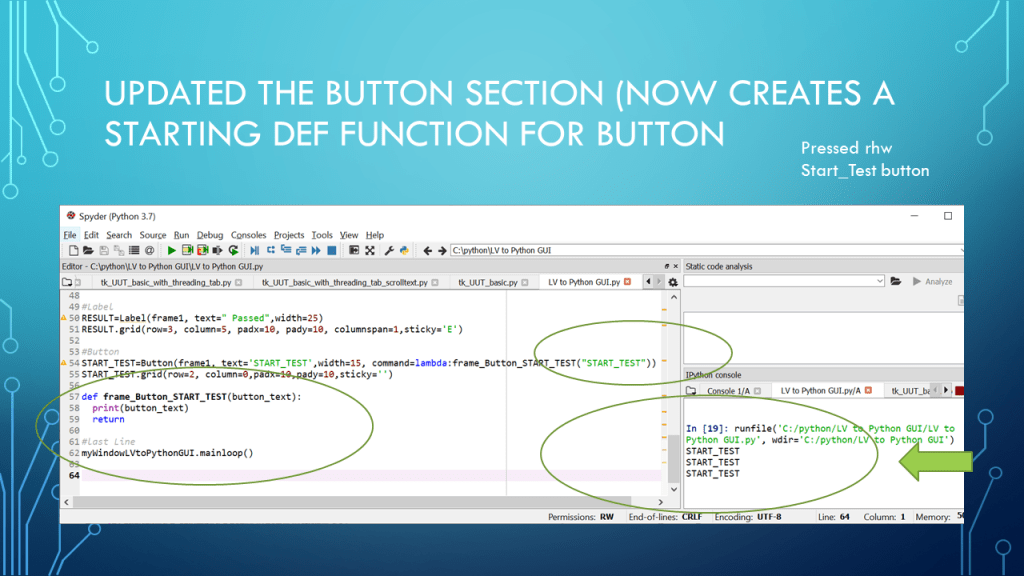
Task: Expand the Static code analysis file dropdown
Action: coord(879,282)
